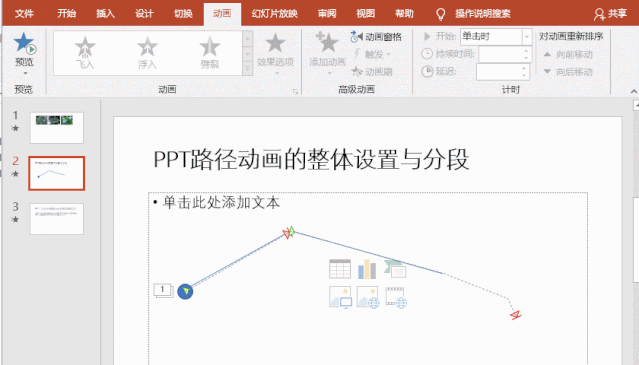Choose the 飞入 animation effect

pos(85,52)
